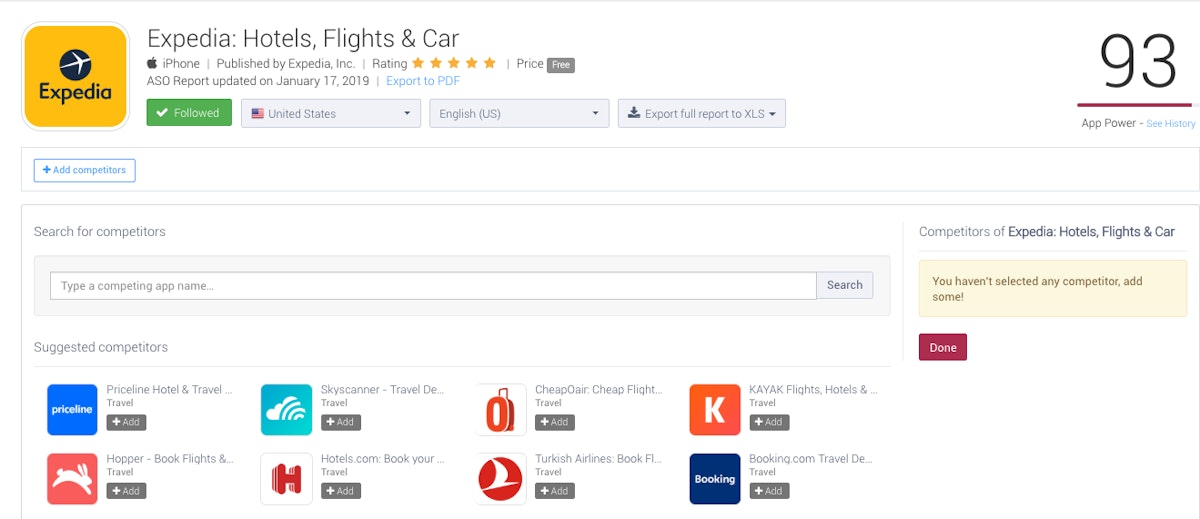The width and height of the screenshot is (1200, 519).
Task: Click the Hopper rabbit icon
Action: tap(72, 479)
